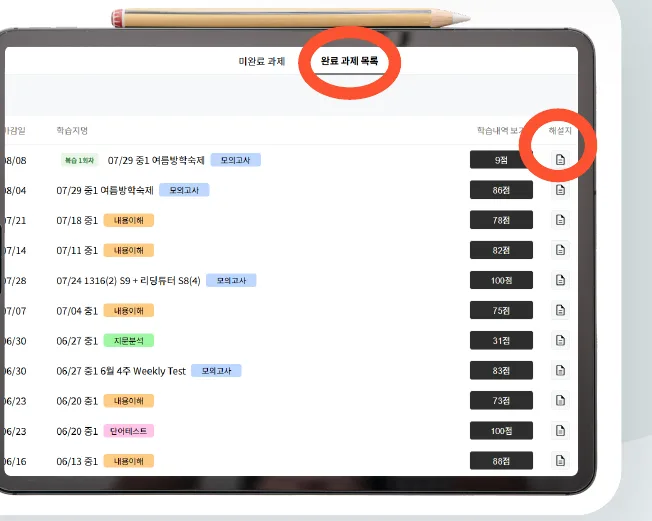Click the 학습지명 column header
This screenshot has width=652, height=521.
[72, 131]
